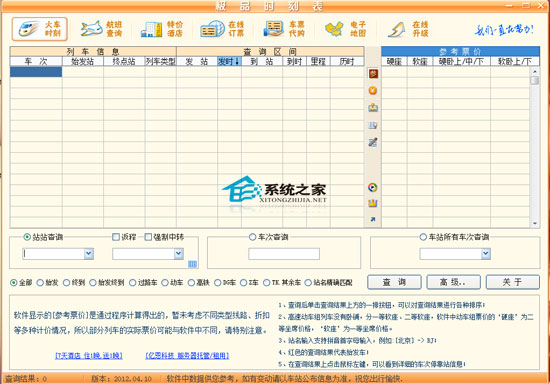Image resolution: width=550 pixels, height=384 pixels.
Task: Click the colorful media player icon
Action: point(373,187)
